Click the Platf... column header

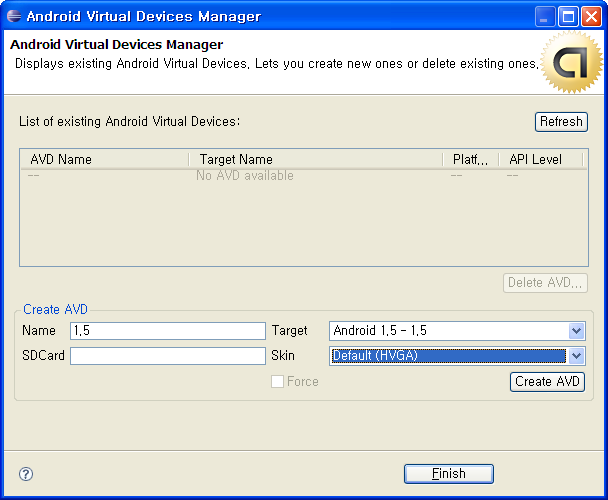point(470,159)
